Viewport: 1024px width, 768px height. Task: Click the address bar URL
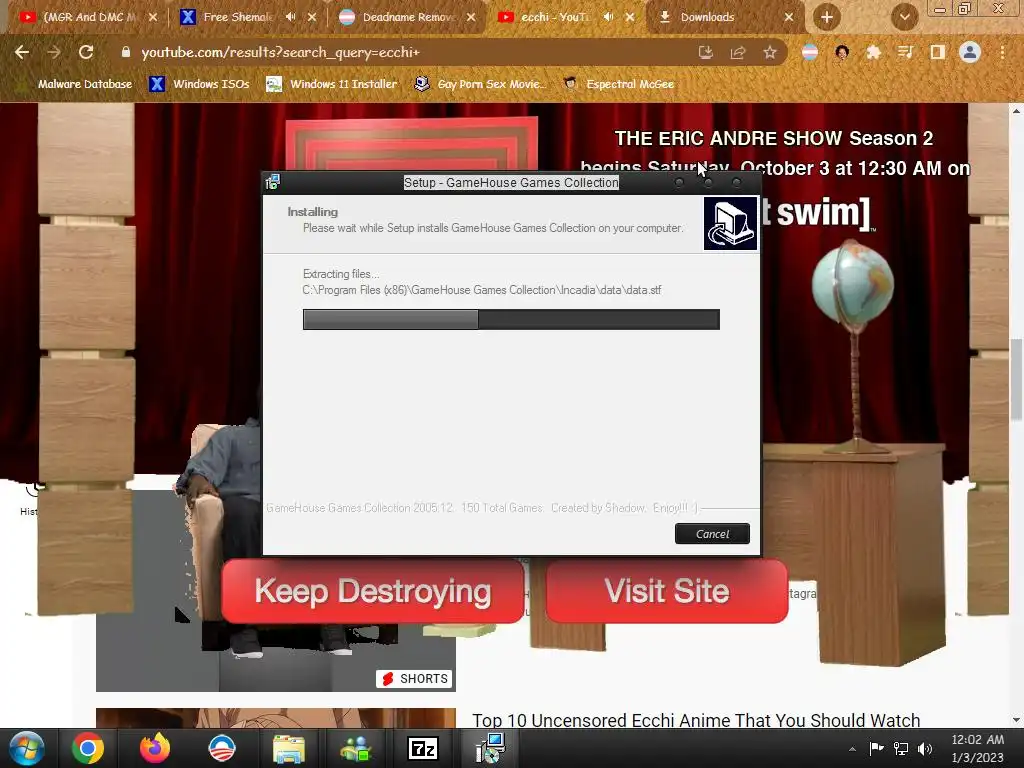pos(280,52)
